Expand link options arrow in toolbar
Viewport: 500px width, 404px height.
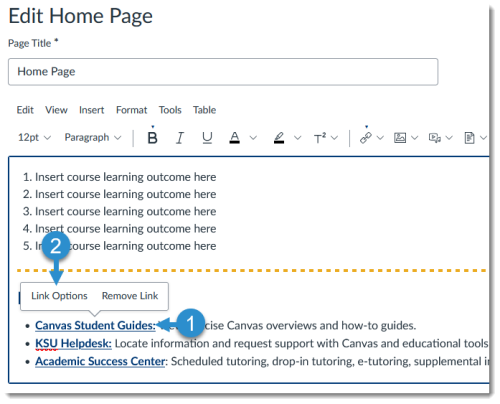point(380,138)
